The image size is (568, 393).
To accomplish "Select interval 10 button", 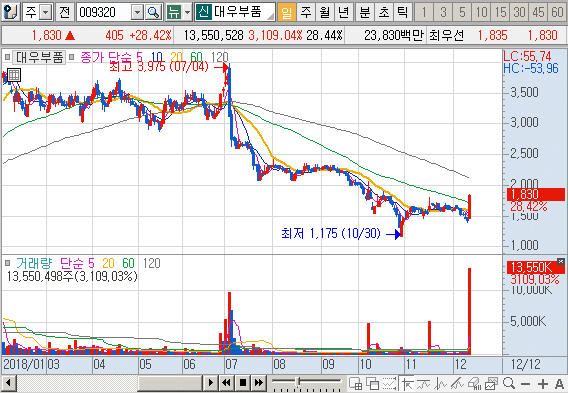I will tap(481, 12).
